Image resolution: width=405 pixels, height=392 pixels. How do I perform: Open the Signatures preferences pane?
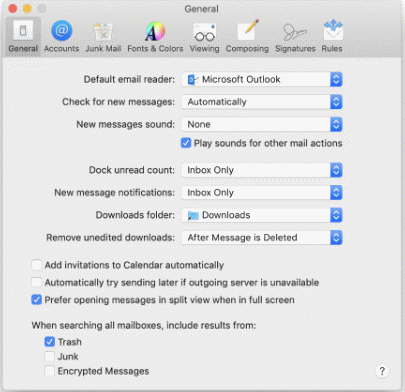point(295,36)
